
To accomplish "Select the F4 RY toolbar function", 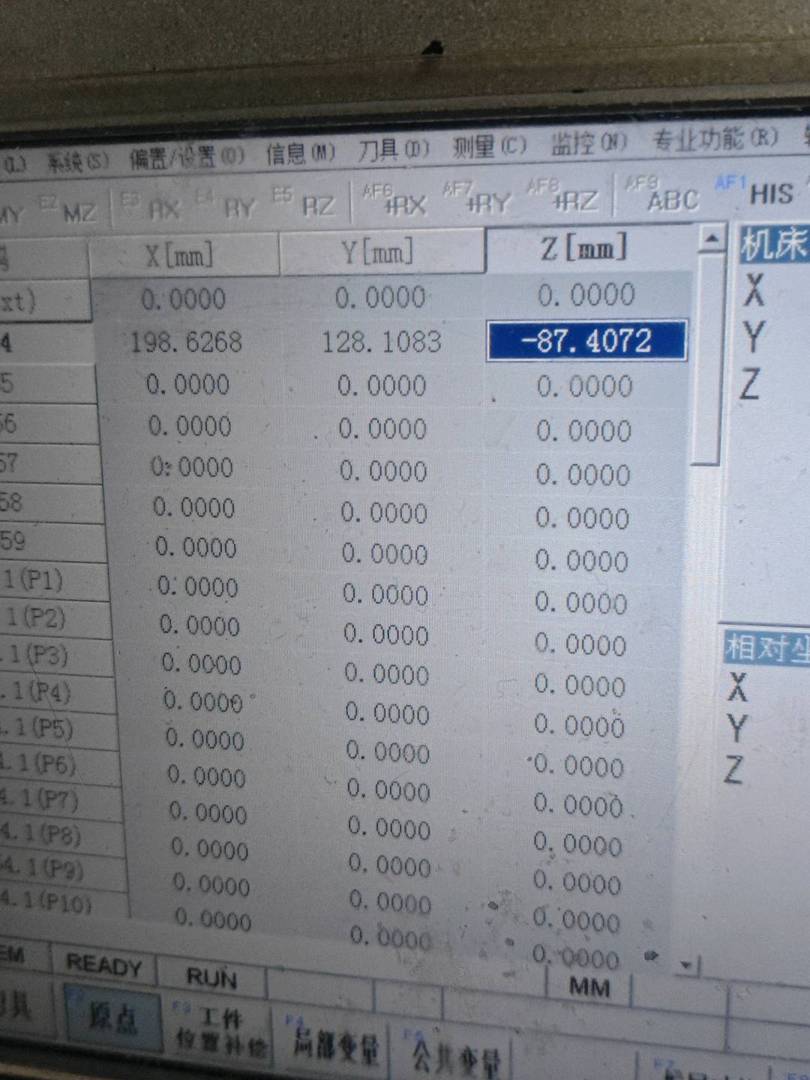I will pyautogui.click(x=227, y=206).
